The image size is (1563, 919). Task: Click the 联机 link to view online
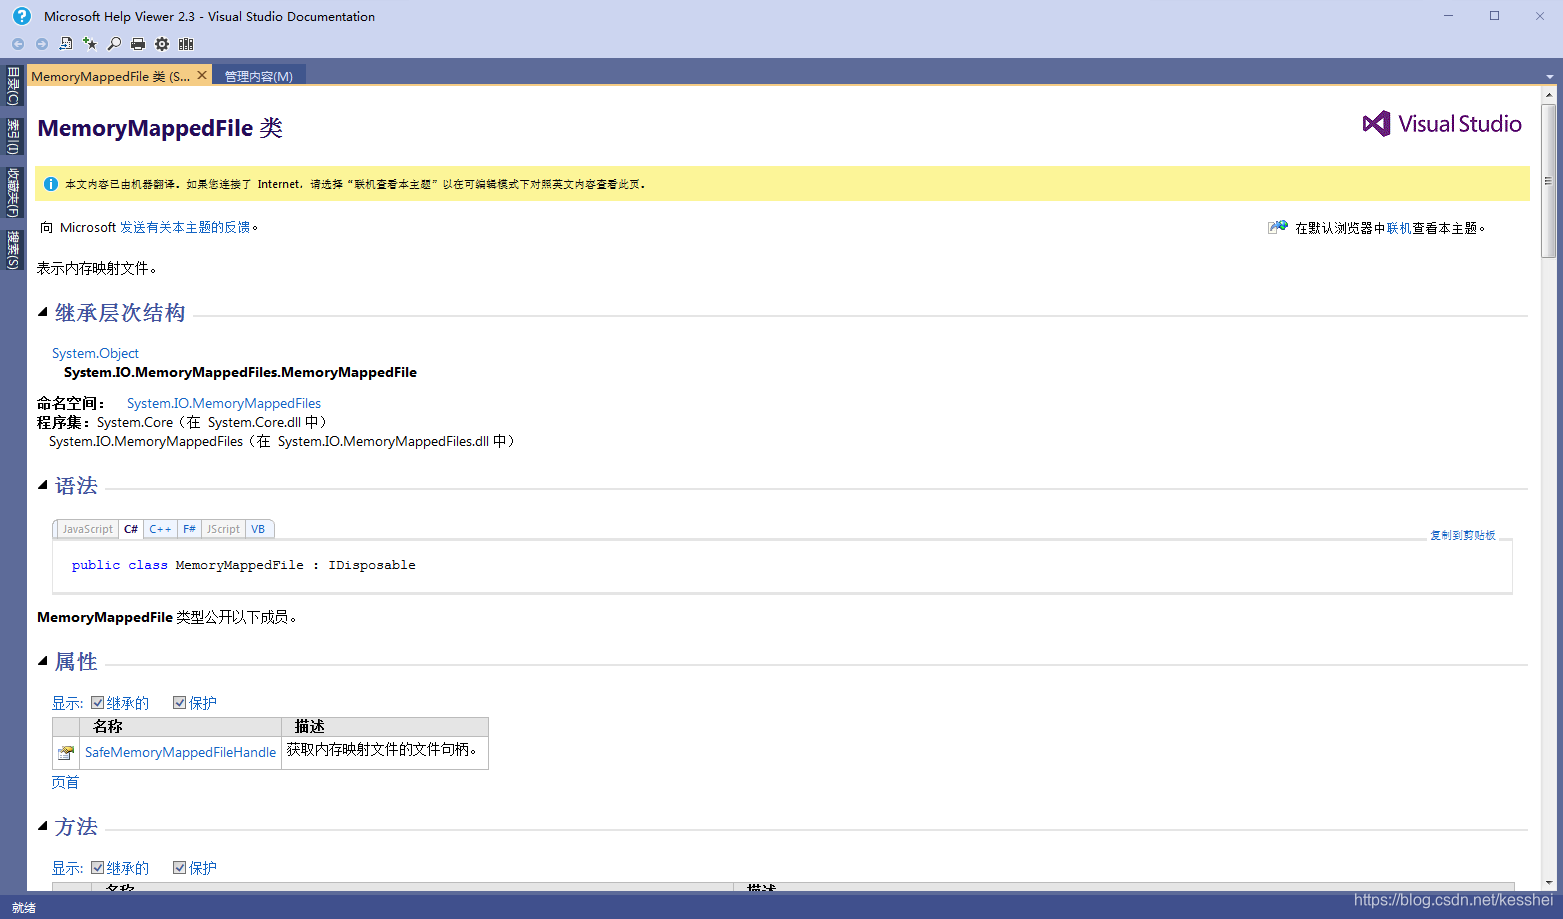(1399, 228)
